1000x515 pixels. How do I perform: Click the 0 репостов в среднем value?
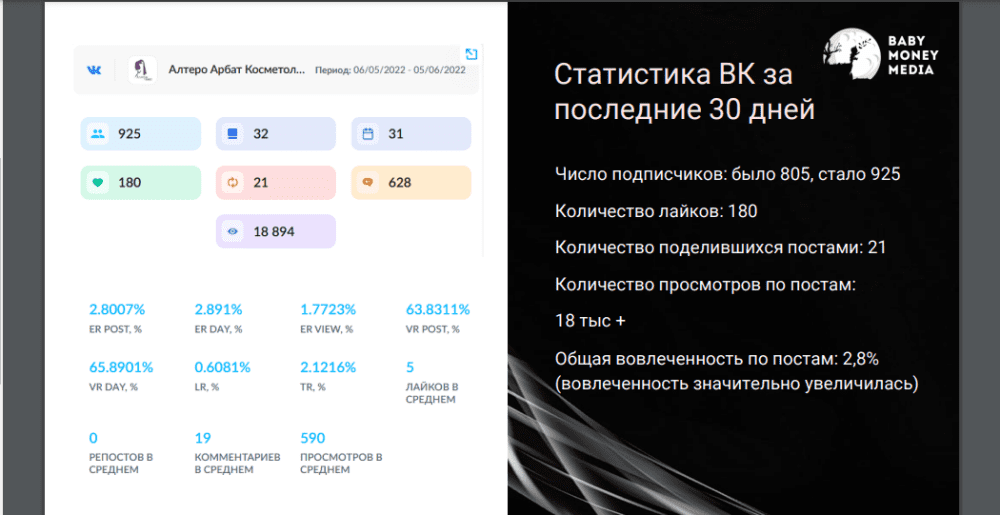click(x=93, y=438)
